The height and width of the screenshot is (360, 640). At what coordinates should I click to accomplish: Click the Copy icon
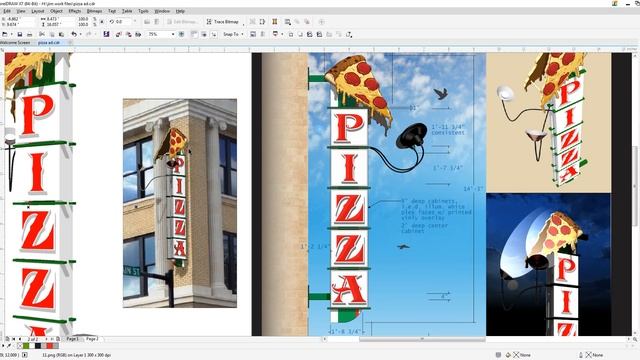click(x=51, y=34)
